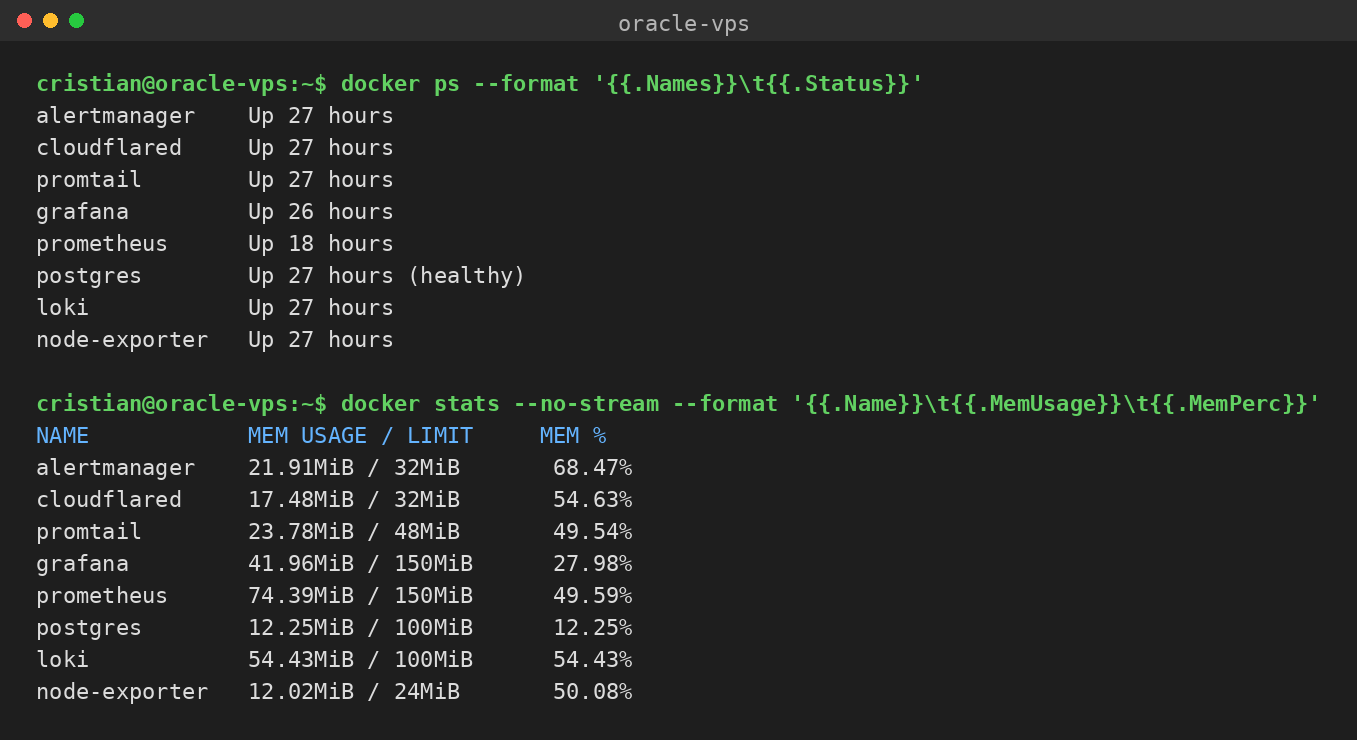Click grafana in the docker ps output

pos(82,212)
